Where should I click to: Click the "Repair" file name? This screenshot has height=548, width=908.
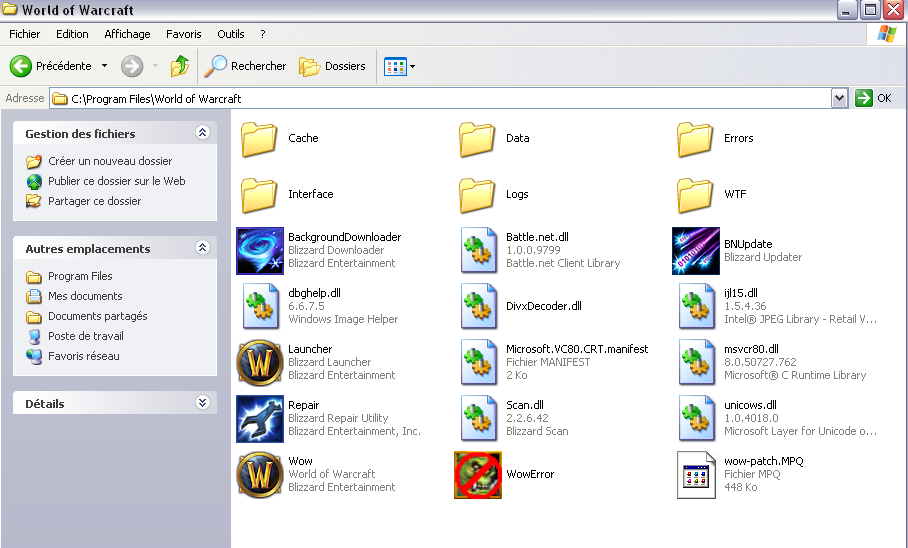304,405
